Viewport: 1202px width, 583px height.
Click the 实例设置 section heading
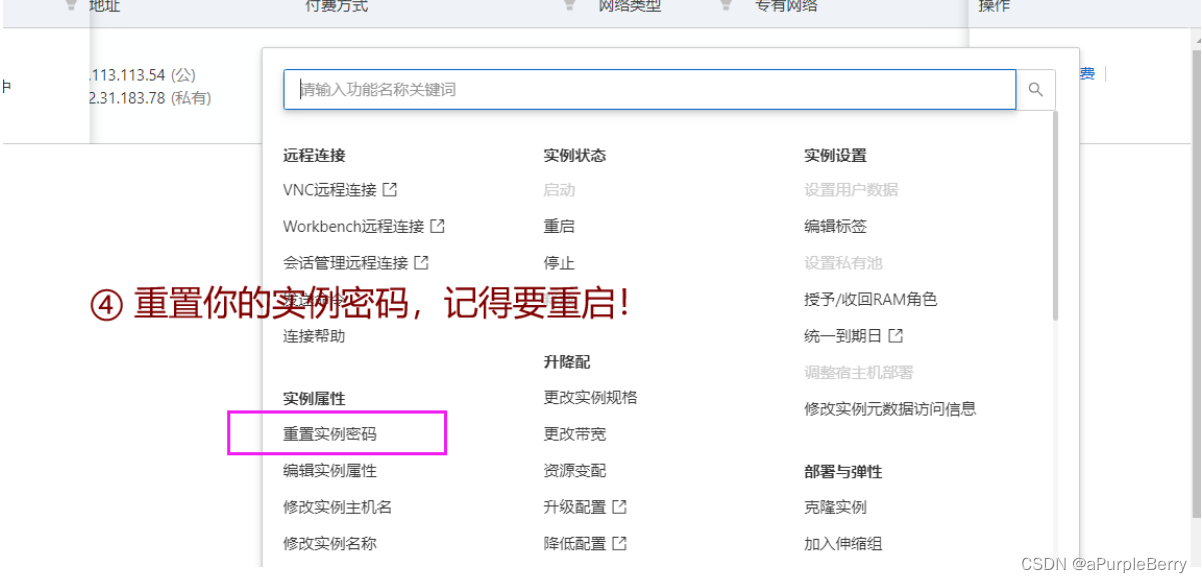(x=835, y=155)
